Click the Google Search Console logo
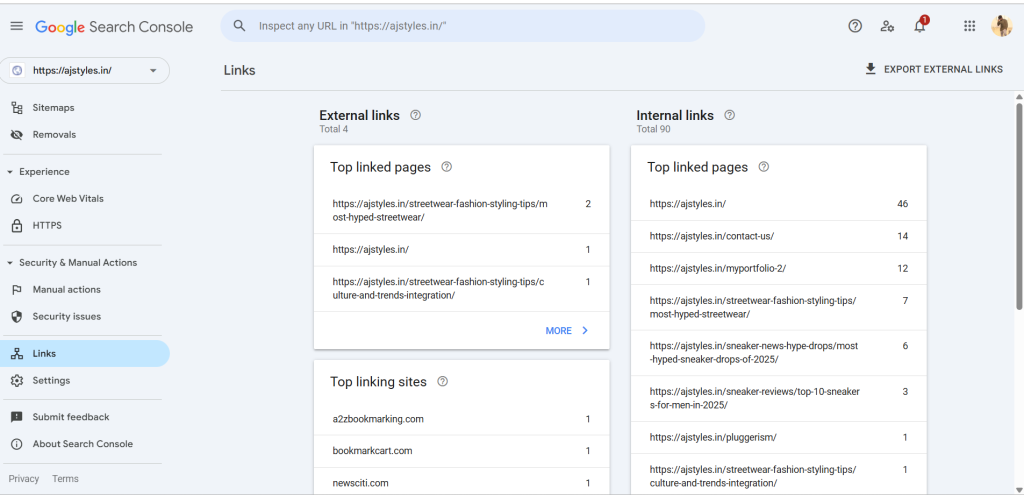 pyautogui.click(x=114, y=27)
